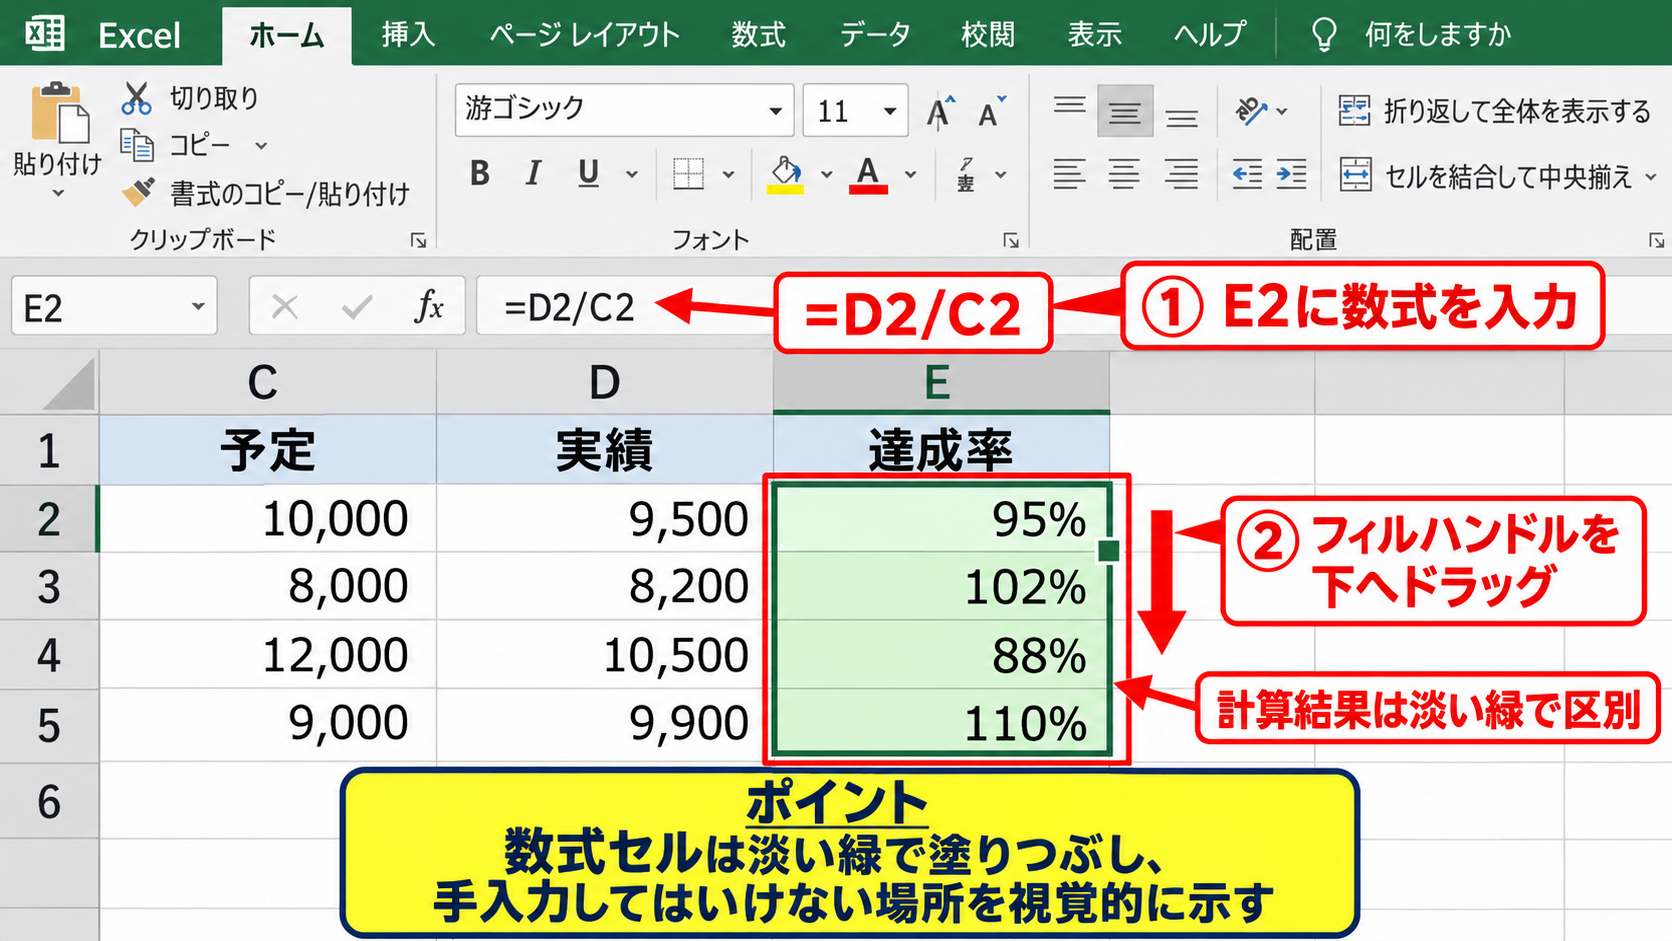Apply red font color A icon

pos(868,174)
